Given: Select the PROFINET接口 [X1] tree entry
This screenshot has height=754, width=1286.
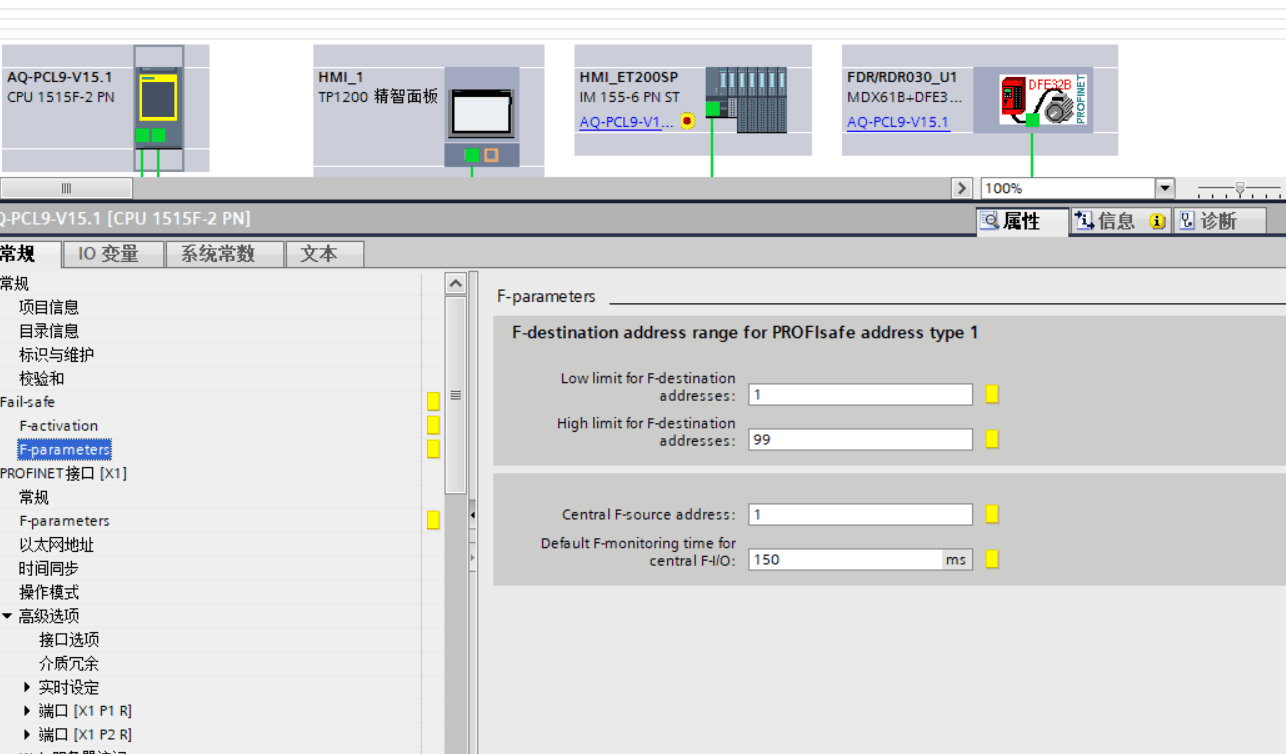Looking at the screenshot, I should [x=63, y=473].
